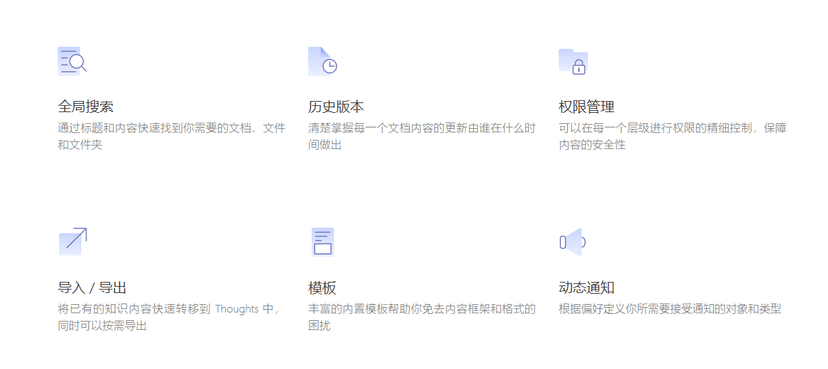Click the template page layout icon
The height and width of the screenshot is (369, 828).
point(322,242)
